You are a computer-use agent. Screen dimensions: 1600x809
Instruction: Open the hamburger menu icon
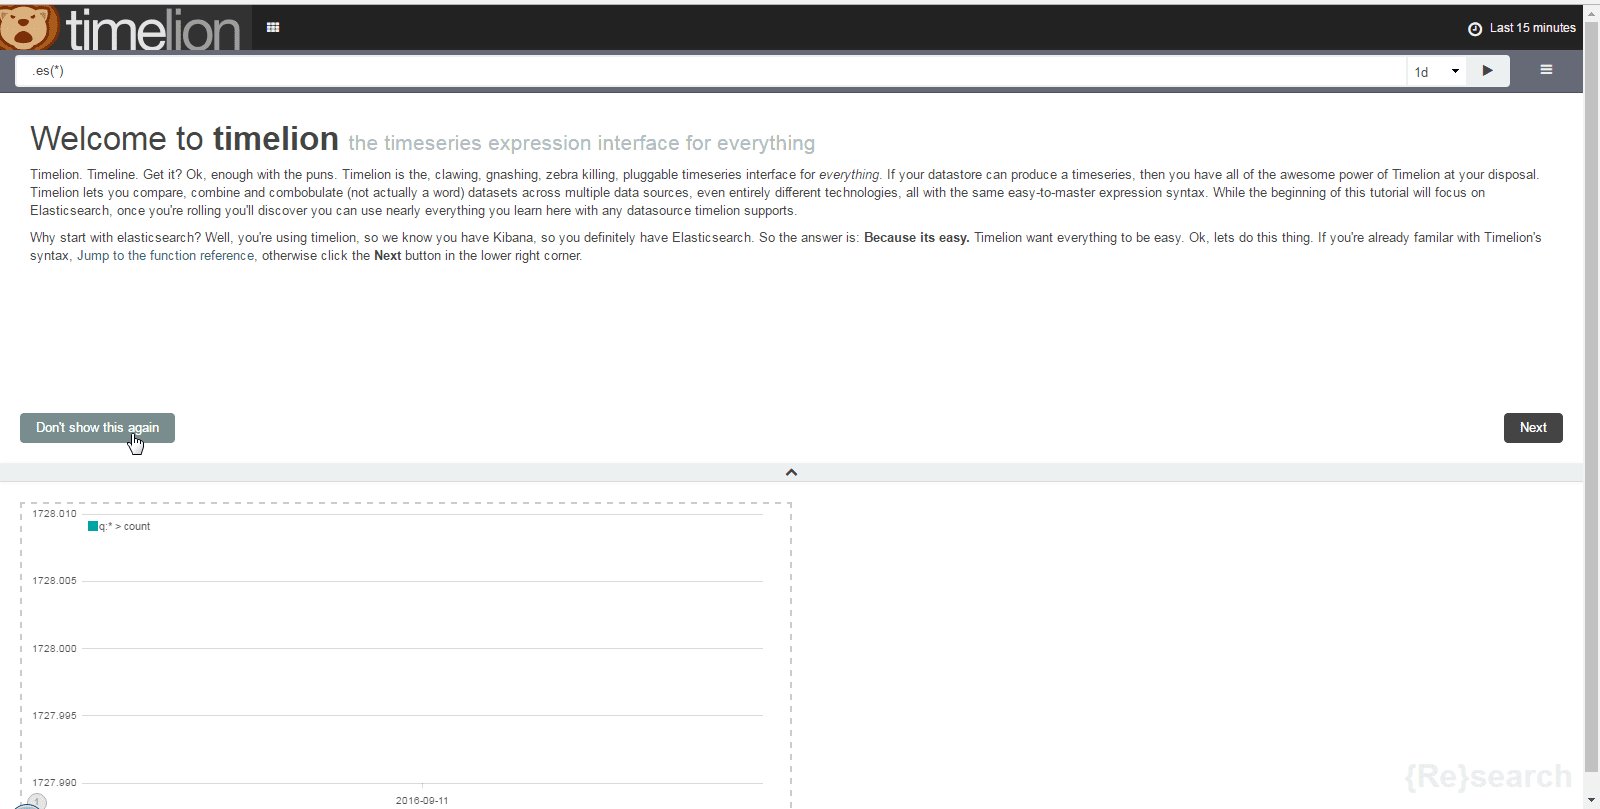(1546, 70)
